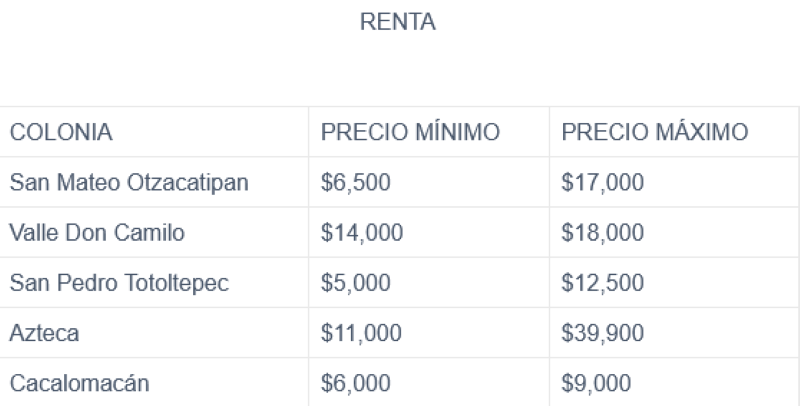800x406 pixels.
Task: Click the $11,000 price for Azteca
Action: 361,333
